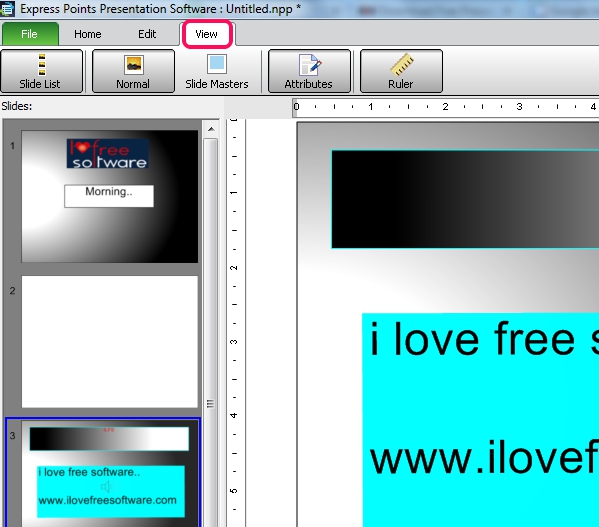Click the 'www.ilovef' text line on canvas
This screenshot has height=527, width=599.
tap(484, 457)
